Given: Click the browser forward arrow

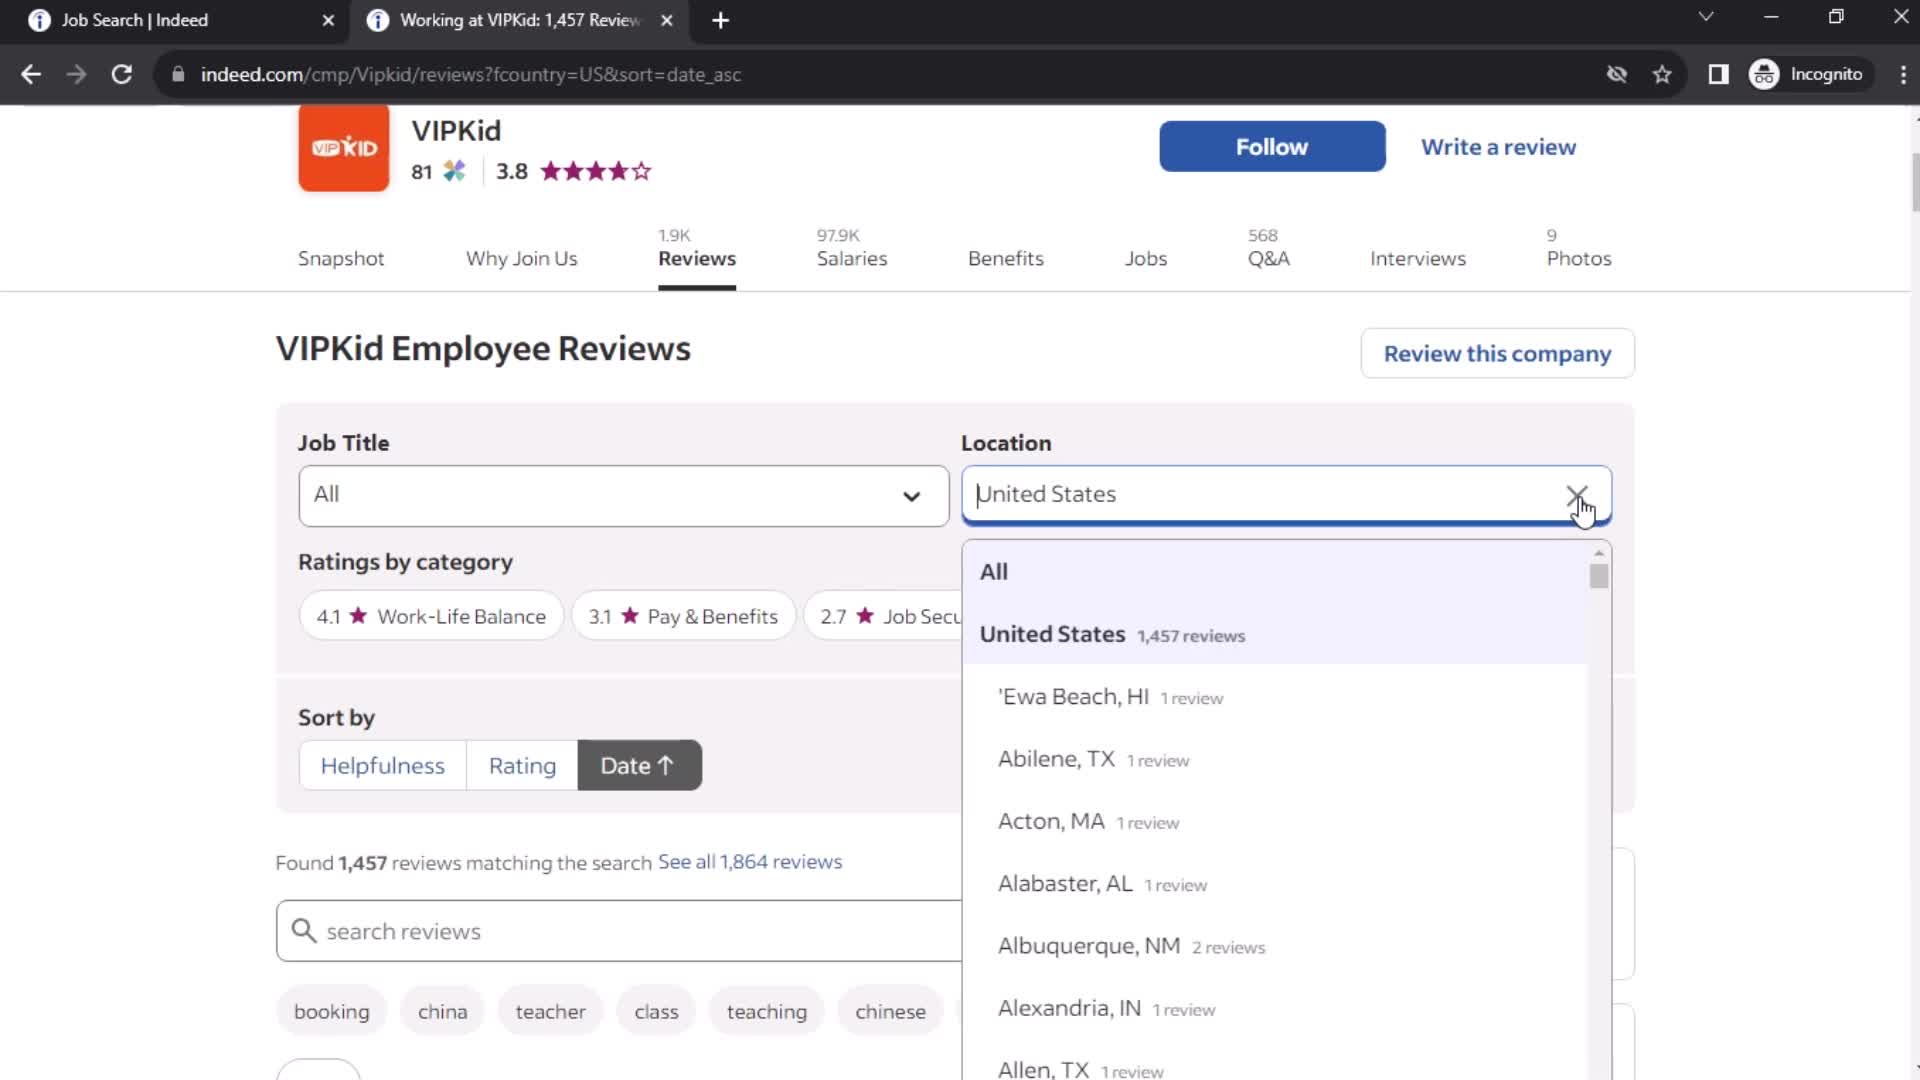Looking at the screenshot, I should pyautogui.click(x=76, y=74).
